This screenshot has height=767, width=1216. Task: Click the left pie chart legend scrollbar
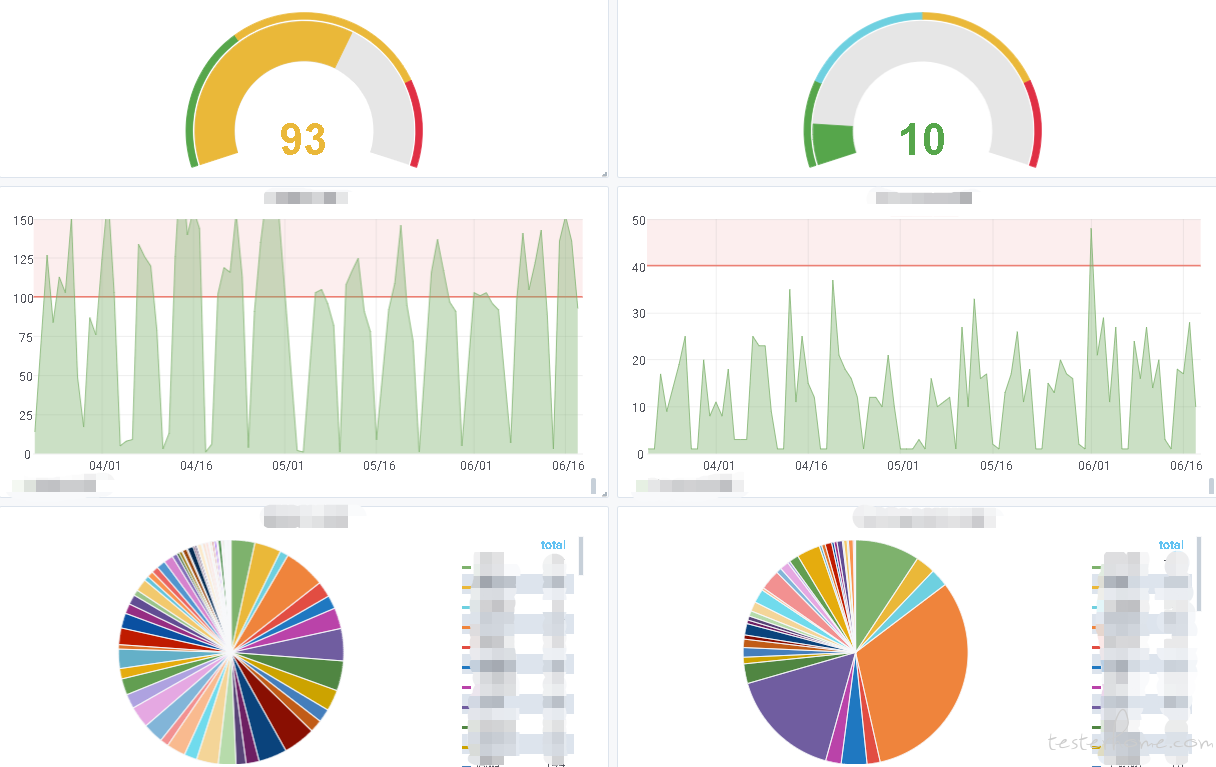tap(580, 555)
